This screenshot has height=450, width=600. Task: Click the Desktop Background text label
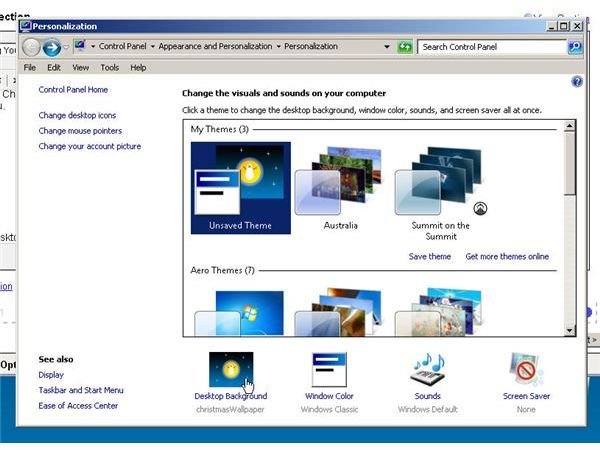point(231,396)
